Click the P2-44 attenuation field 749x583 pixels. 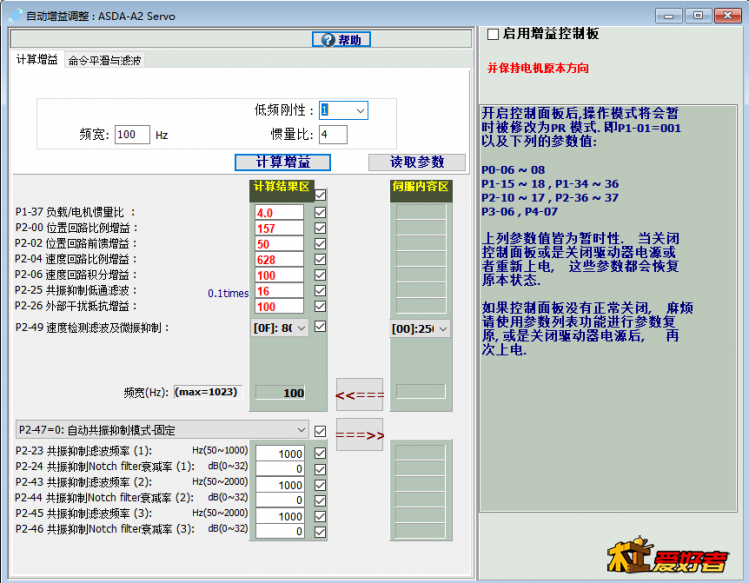pyautogui.click(x=279, y=500)
